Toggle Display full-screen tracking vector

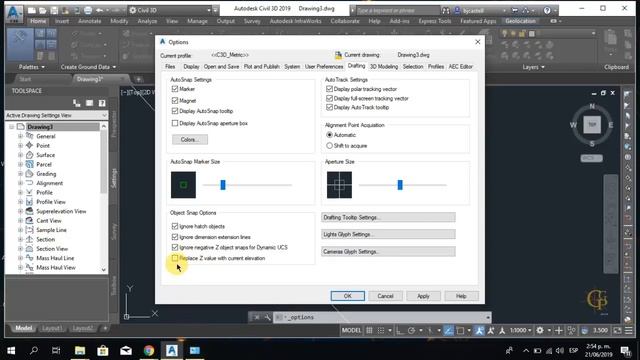[x=329, y=98]
